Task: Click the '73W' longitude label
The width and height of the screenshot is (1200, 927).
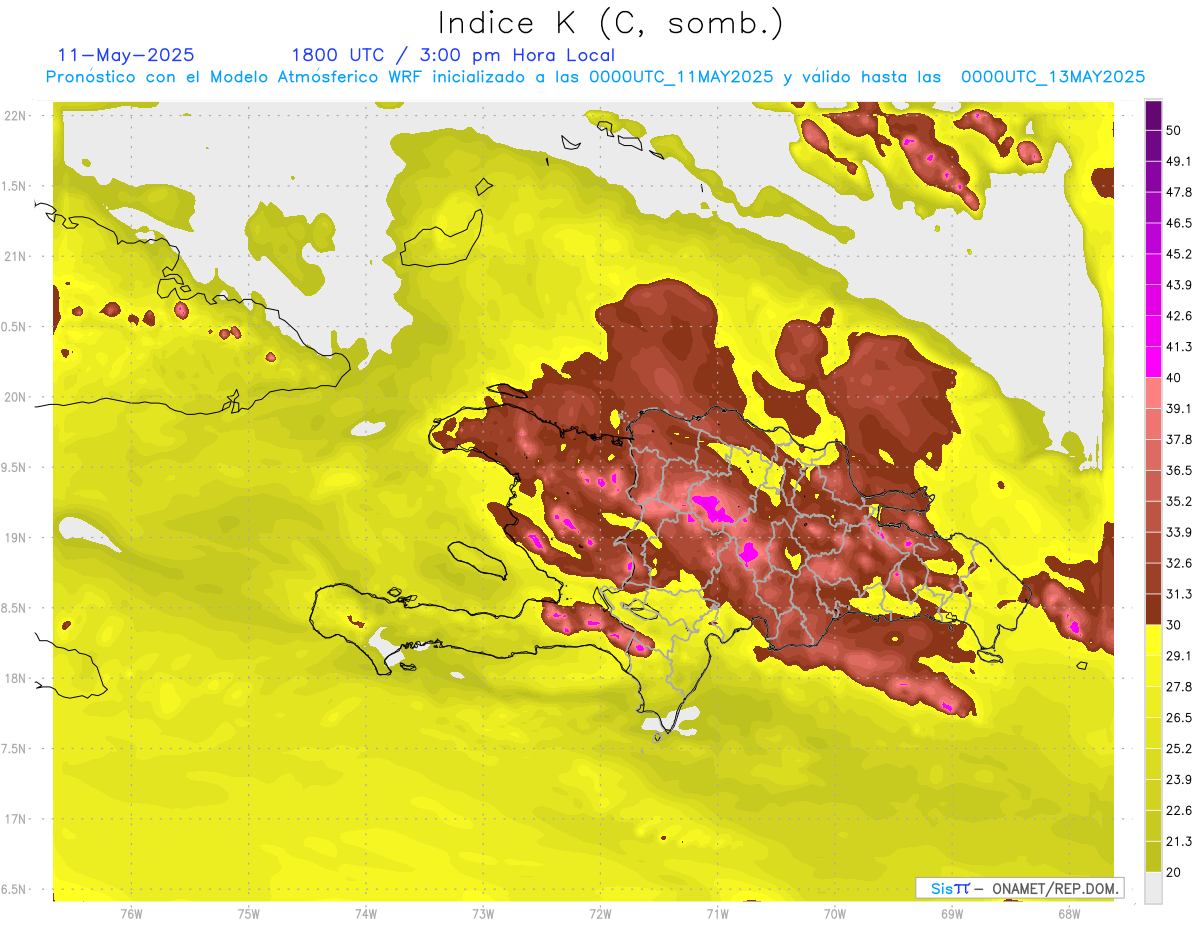Action: pos(483,914)
